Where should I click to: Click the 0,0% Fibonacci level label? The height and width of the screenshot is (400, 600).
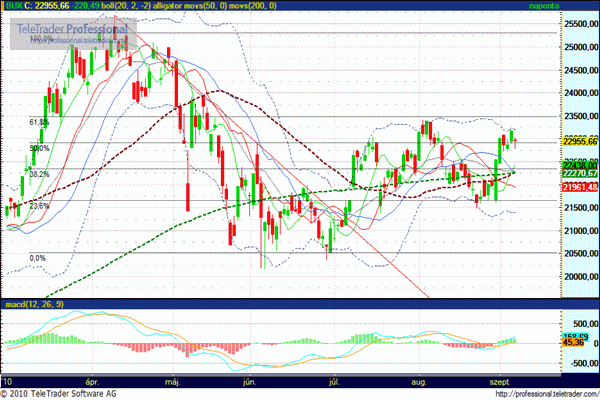click(x=38, y=258)
